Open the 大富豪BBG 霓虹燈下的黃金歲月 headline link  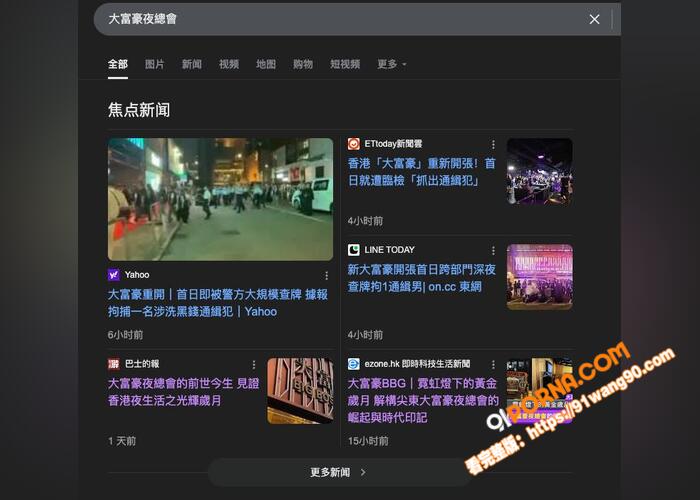423,400
